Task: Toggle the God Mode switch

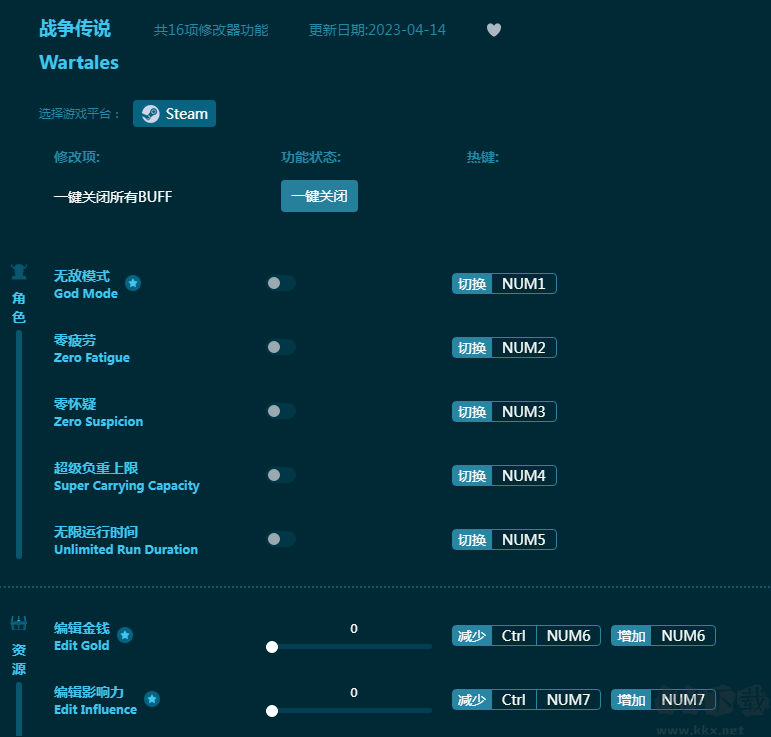Action: (281, 283)
